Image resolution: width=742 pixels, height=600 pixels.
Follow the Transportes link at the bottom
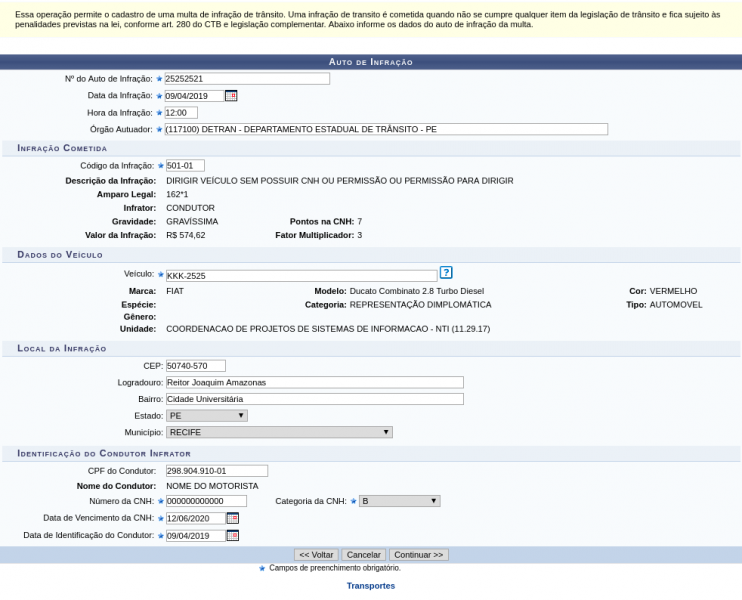click(x=370, y=586)
